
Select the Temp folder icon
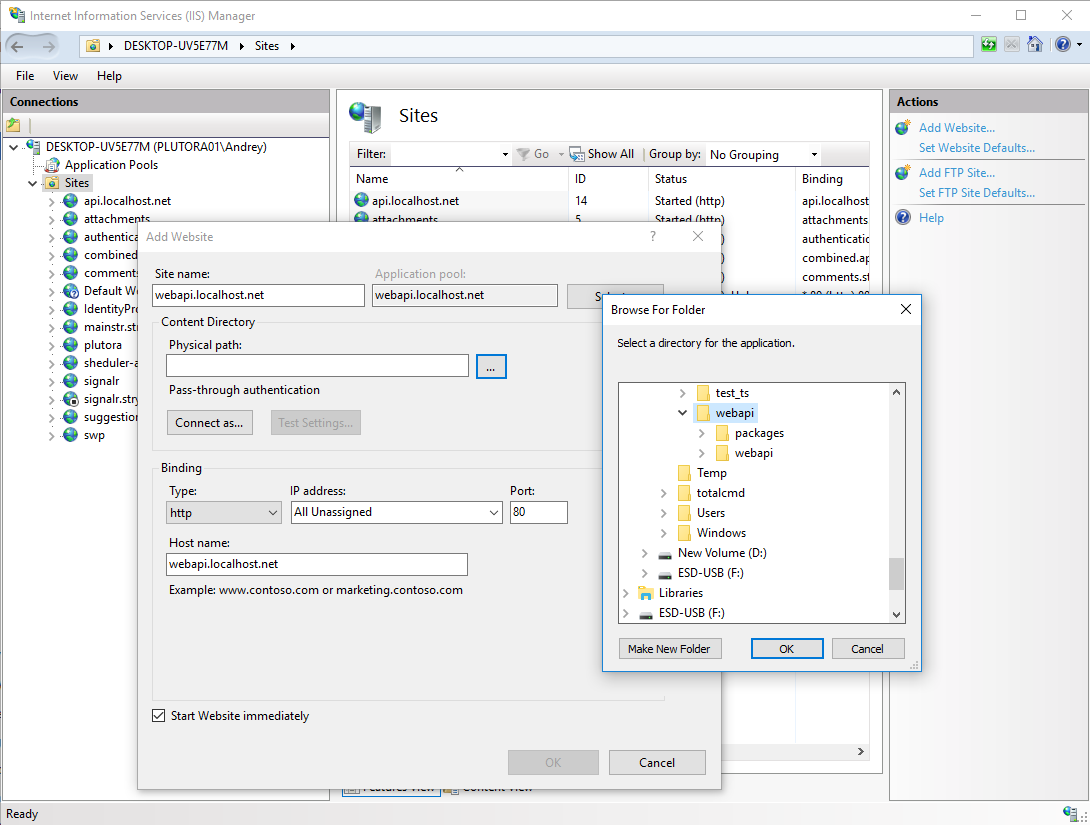coord(684,473)
